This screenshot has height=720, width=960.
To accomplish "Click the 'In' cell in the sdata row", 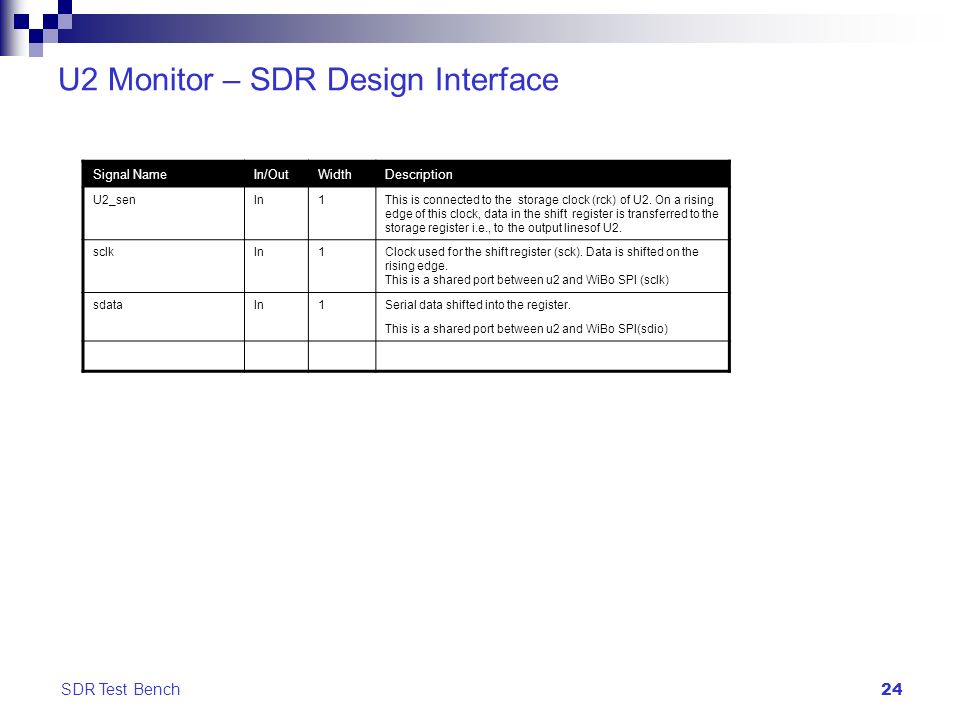I will click(276, 317).
